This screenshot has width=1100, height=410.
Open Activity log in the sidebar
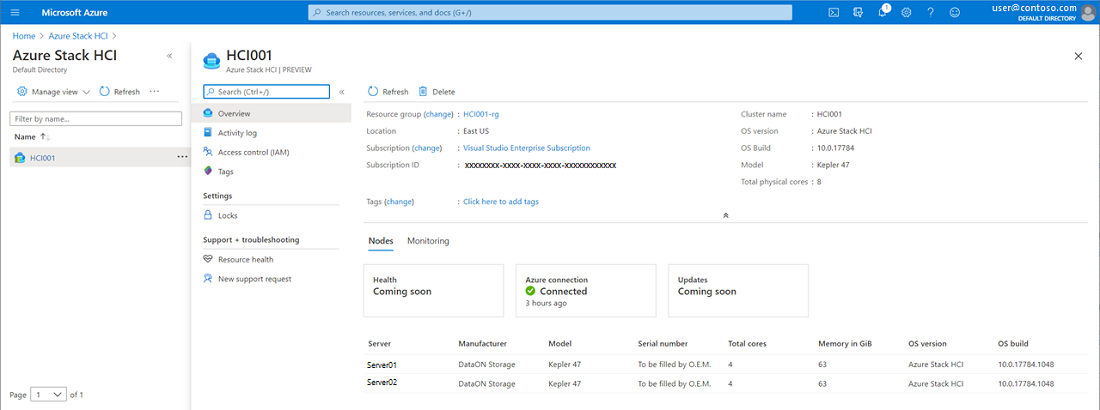click(x=237, y=132)
